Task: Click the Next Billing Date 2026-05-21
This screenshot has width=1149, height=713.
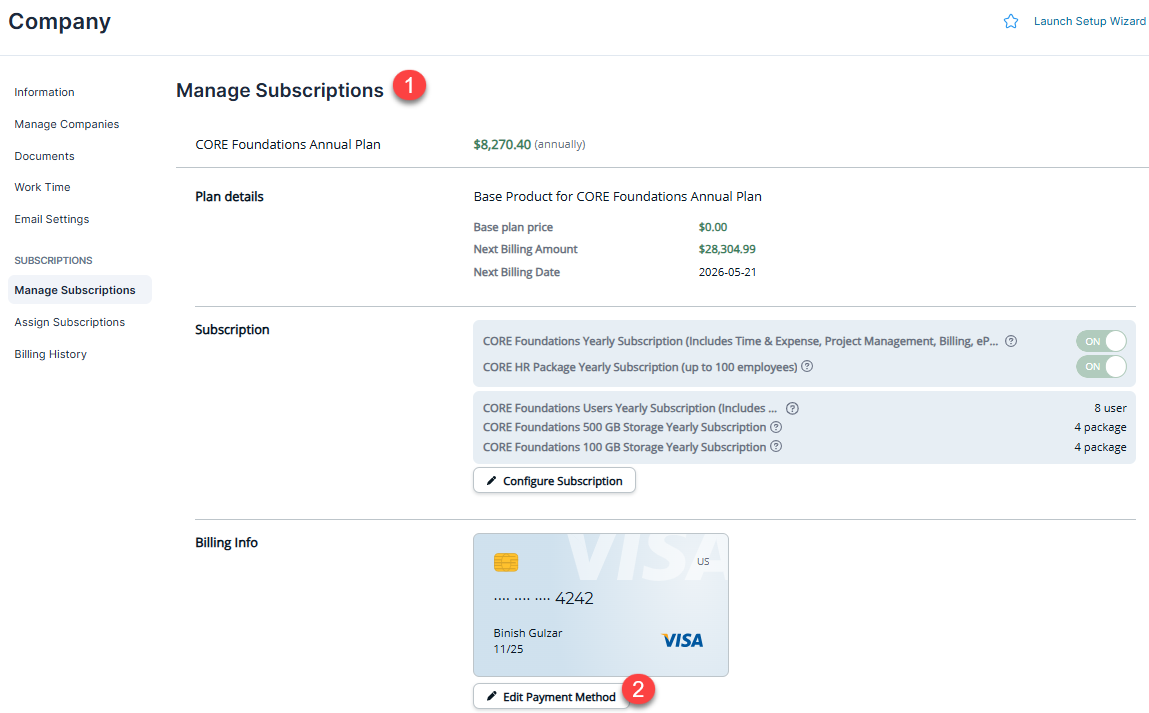Action: (x=728, y=272)
